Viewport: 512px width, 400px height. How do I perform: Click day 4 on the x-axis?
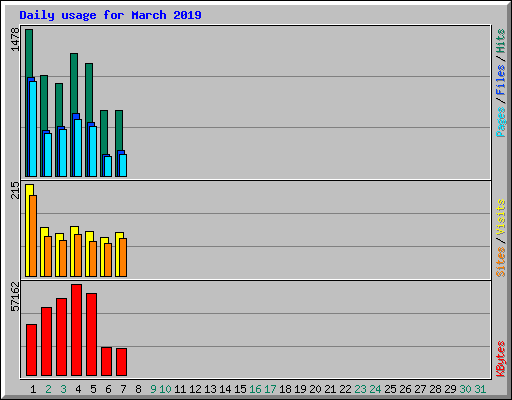[78, 389]
